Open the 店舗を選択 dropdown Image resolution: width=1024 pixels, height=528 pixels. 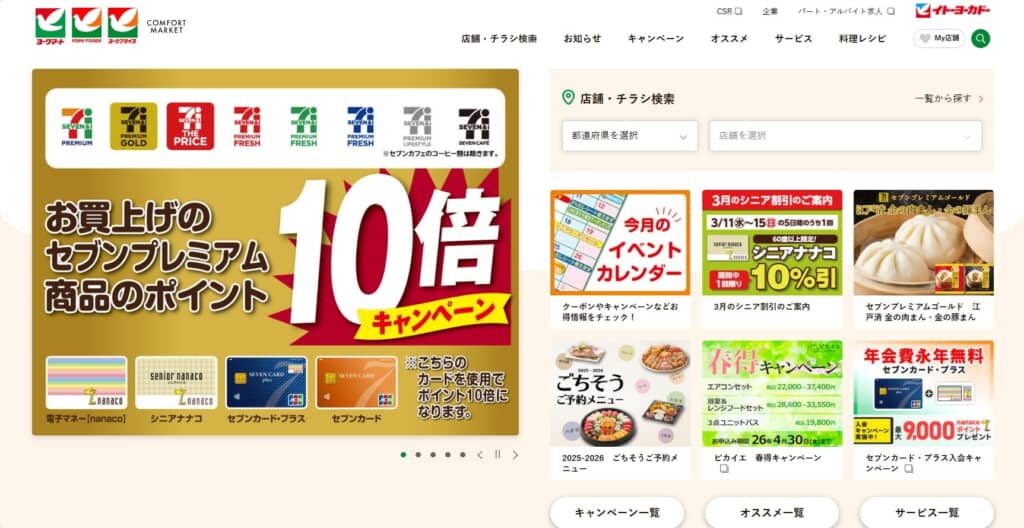pyautogui.click(x=845, y=136)
